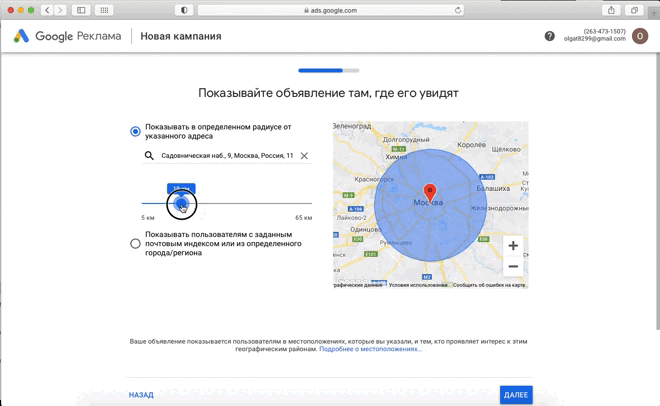The image size is (660, 406).
Task: Click Сообщить об ошибке на карте link
Action: click(489, 285)
